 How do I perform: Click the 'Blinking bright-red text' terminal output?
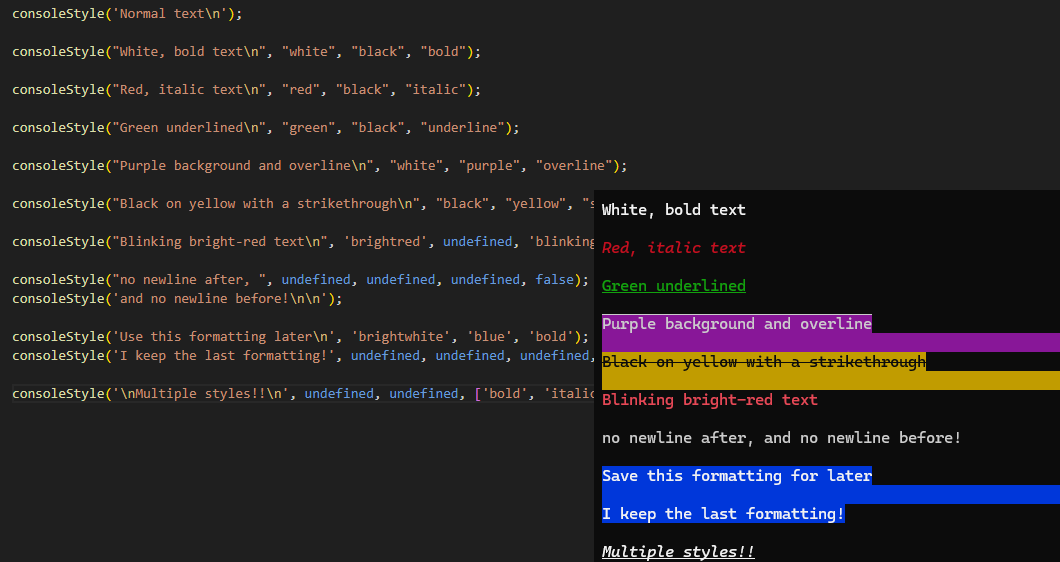[x=709, y=400]
